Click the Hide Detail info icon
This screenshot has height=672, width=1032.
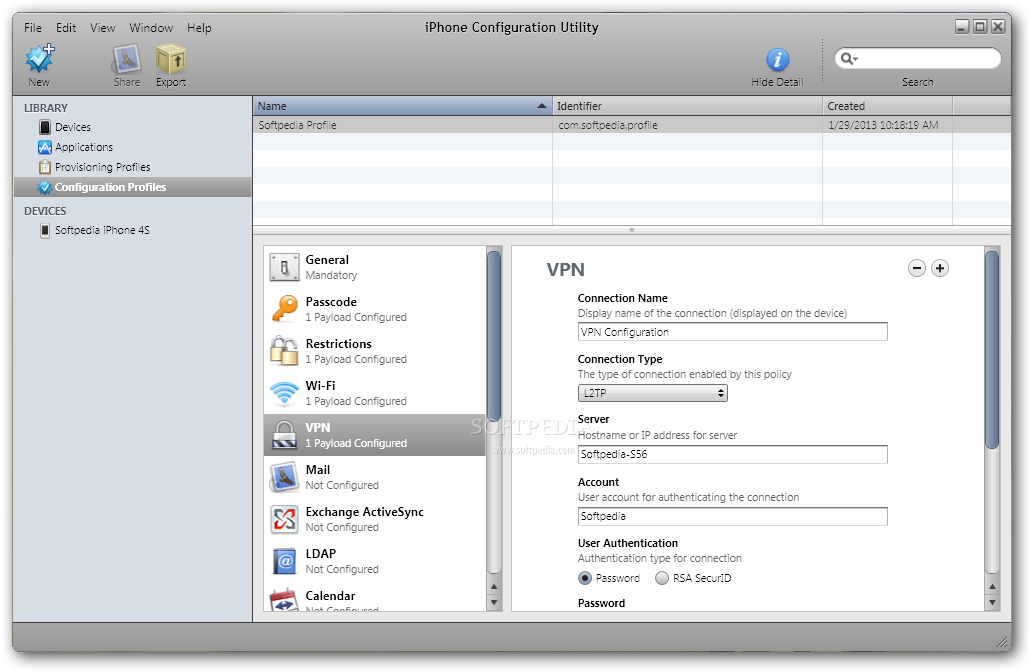[x=777, y=60]
